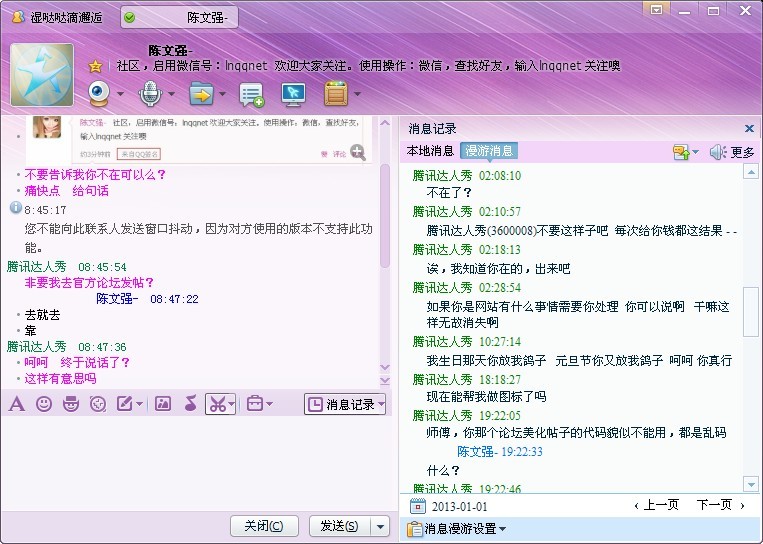
Task: Click the music note share icon
Action: point(191,404)
